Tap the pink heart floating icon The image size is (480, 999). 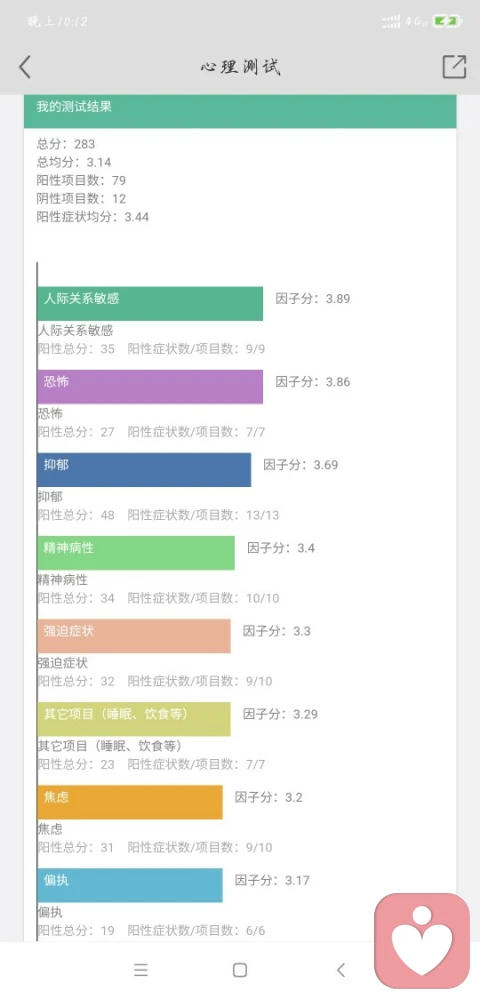422,940
